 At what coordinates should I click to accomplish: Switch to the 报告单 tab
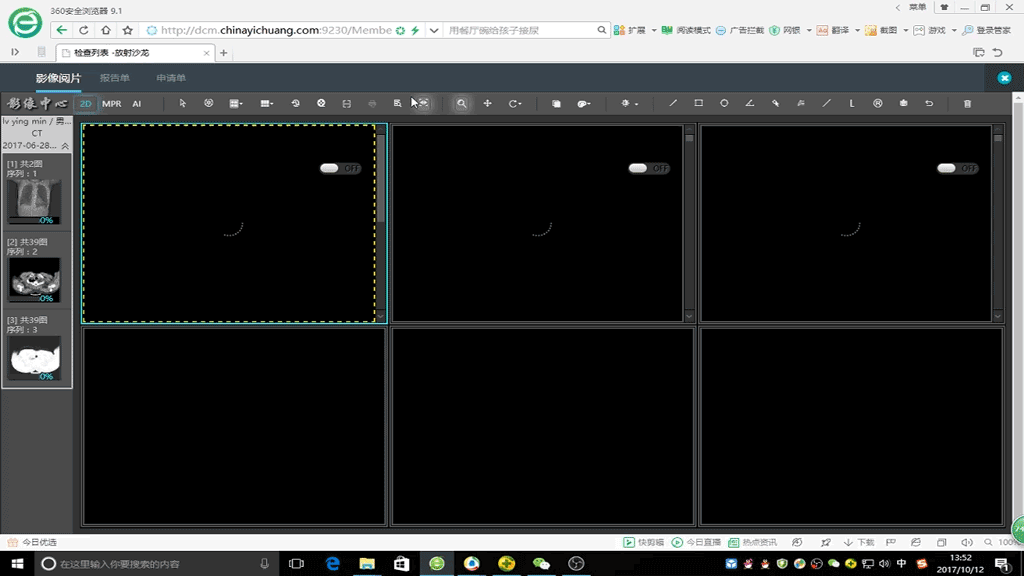[x=115, y=78]
